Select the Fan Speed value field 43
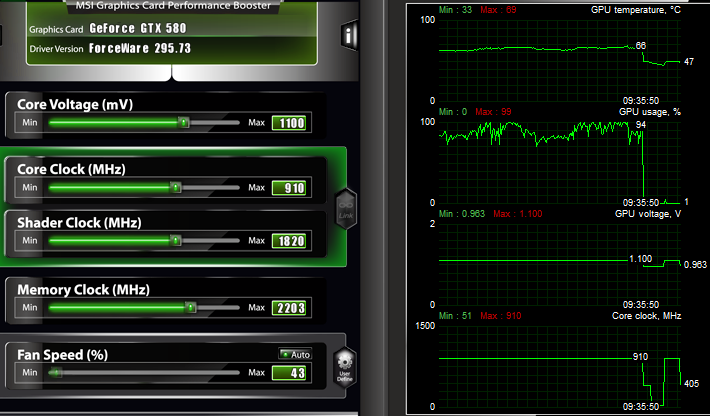 pyautogui.click(x=289, y=373)
